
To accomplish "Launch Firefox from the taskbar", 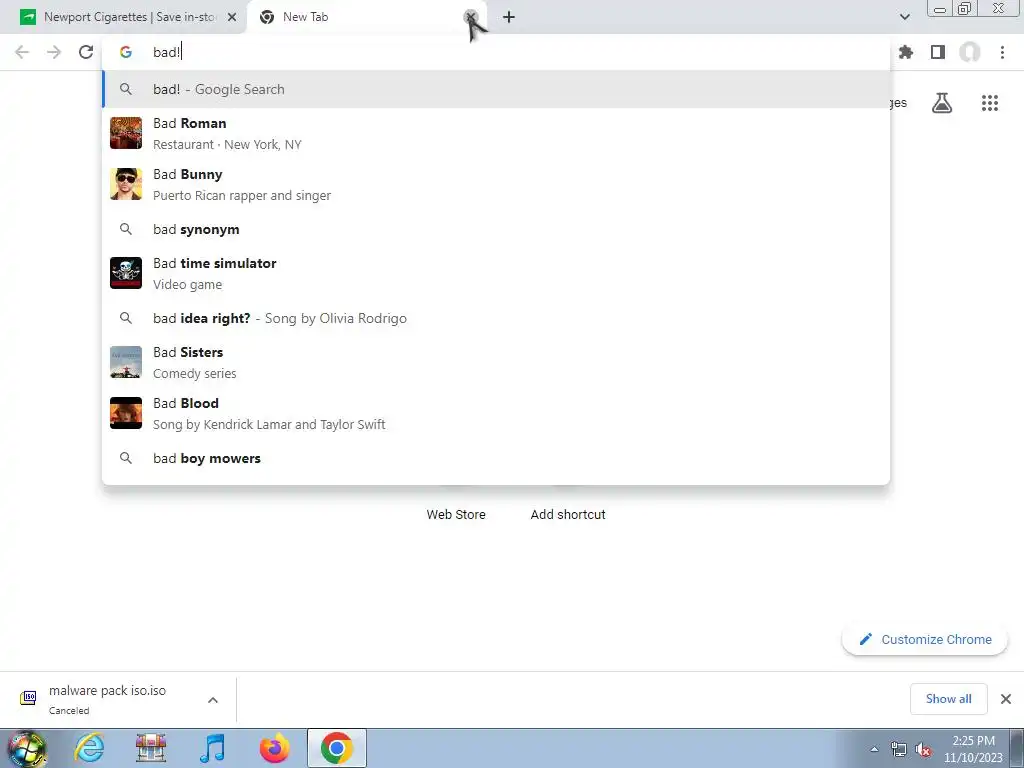I will click(x=274, y=748).
